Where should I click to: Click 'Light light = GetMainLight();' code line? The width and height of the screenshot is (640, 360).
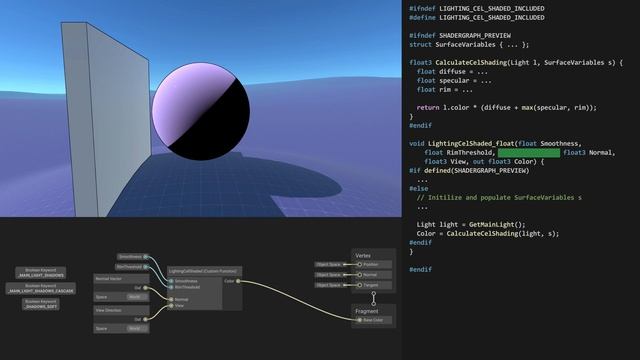coord(471,224)
